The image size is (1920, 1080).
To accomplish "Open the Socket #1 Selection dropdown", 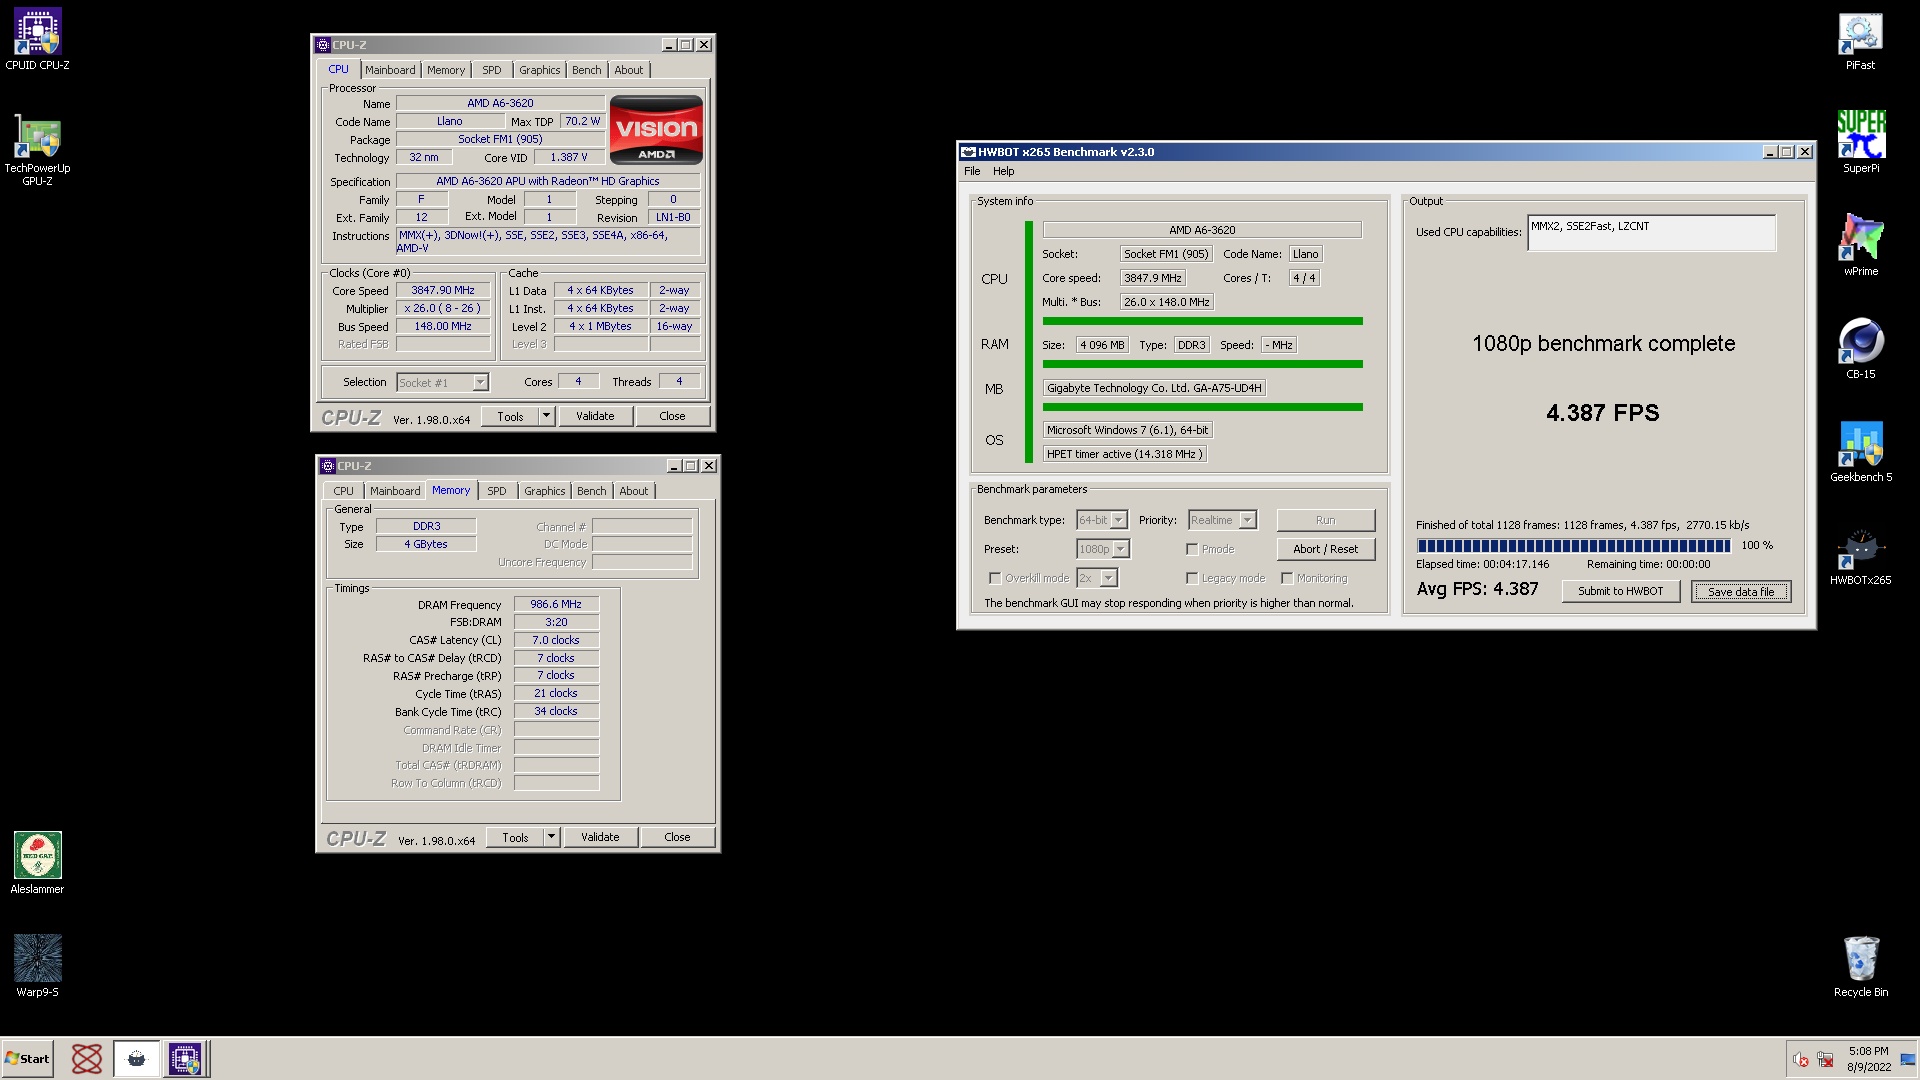I will (x=442, y=383).
